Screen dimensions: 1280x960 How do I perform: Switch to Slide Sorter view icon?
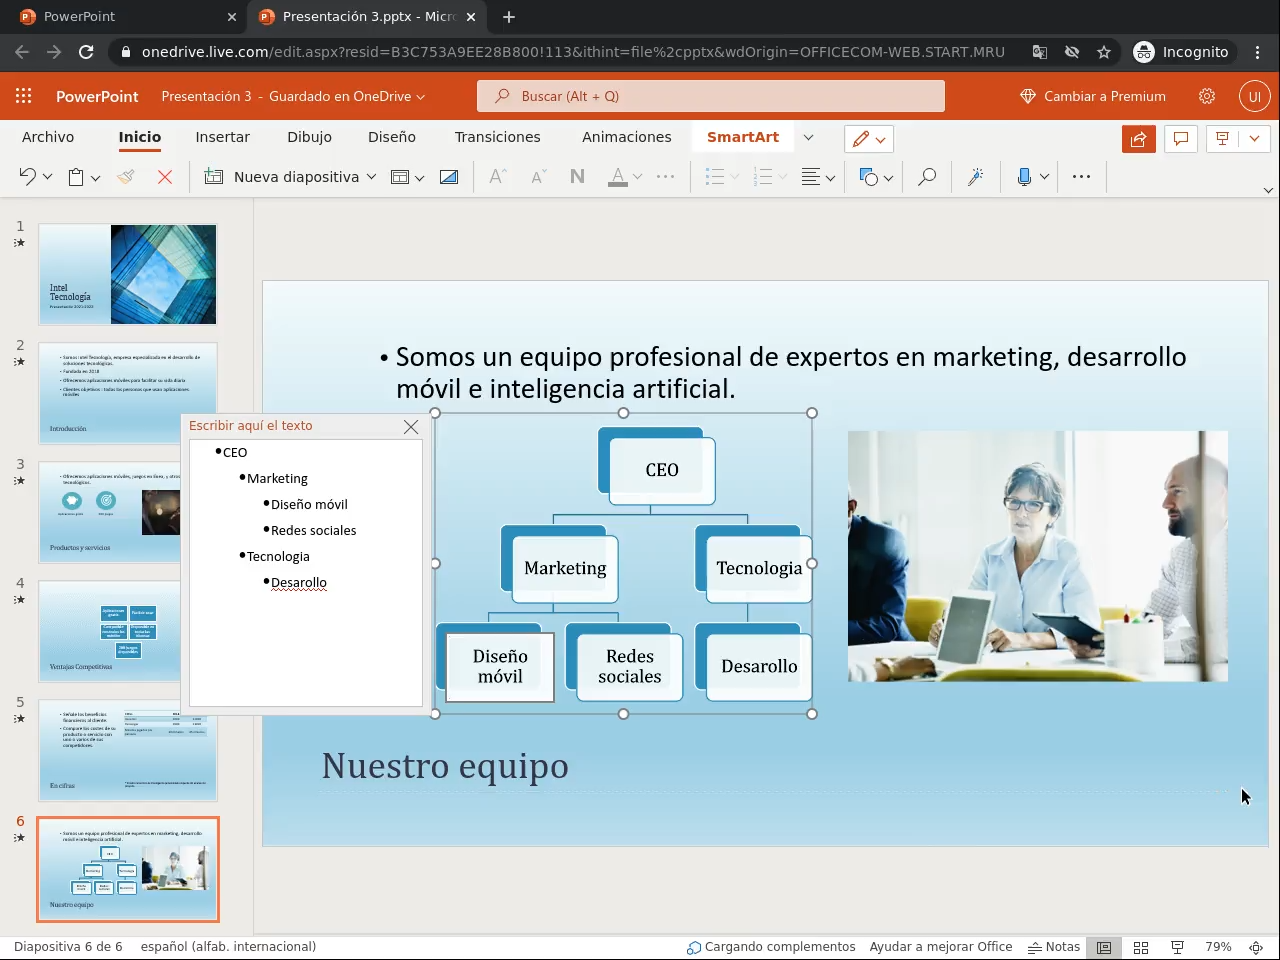1141,947
